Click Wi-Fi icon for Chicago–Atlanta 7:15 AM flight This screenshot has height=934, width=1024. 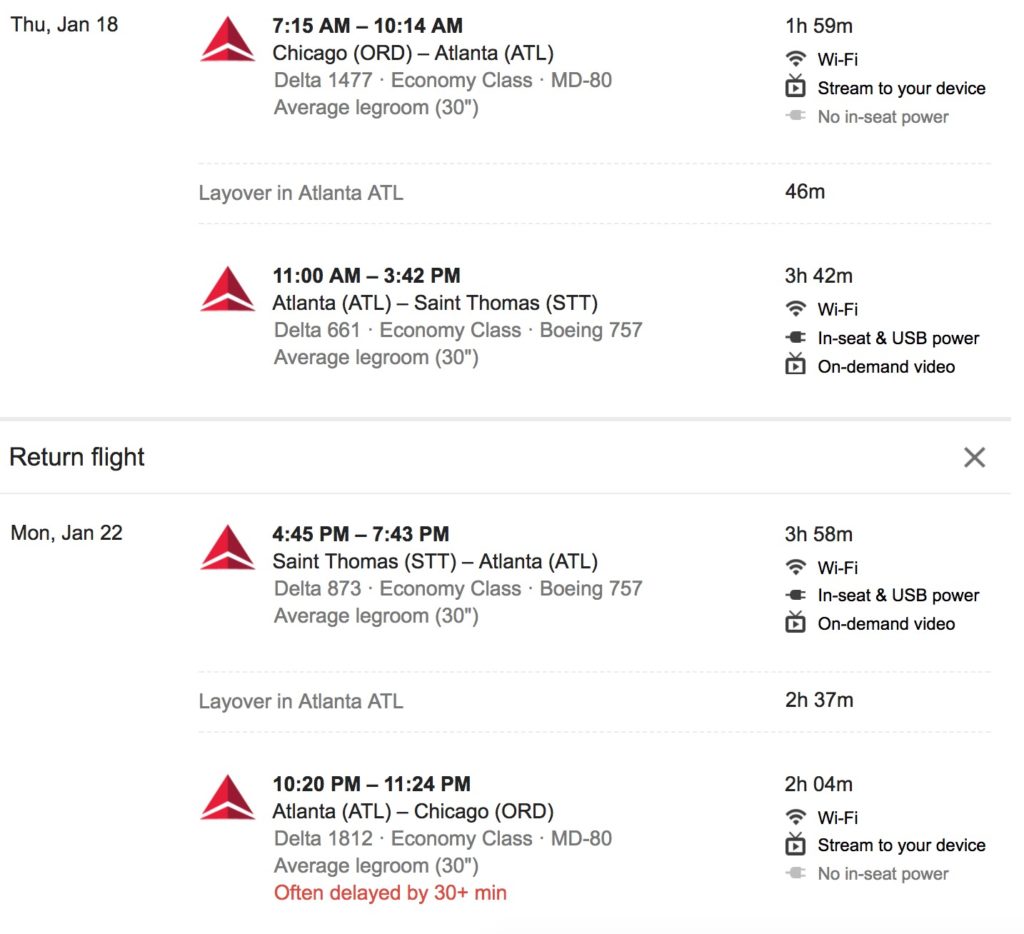795,59
